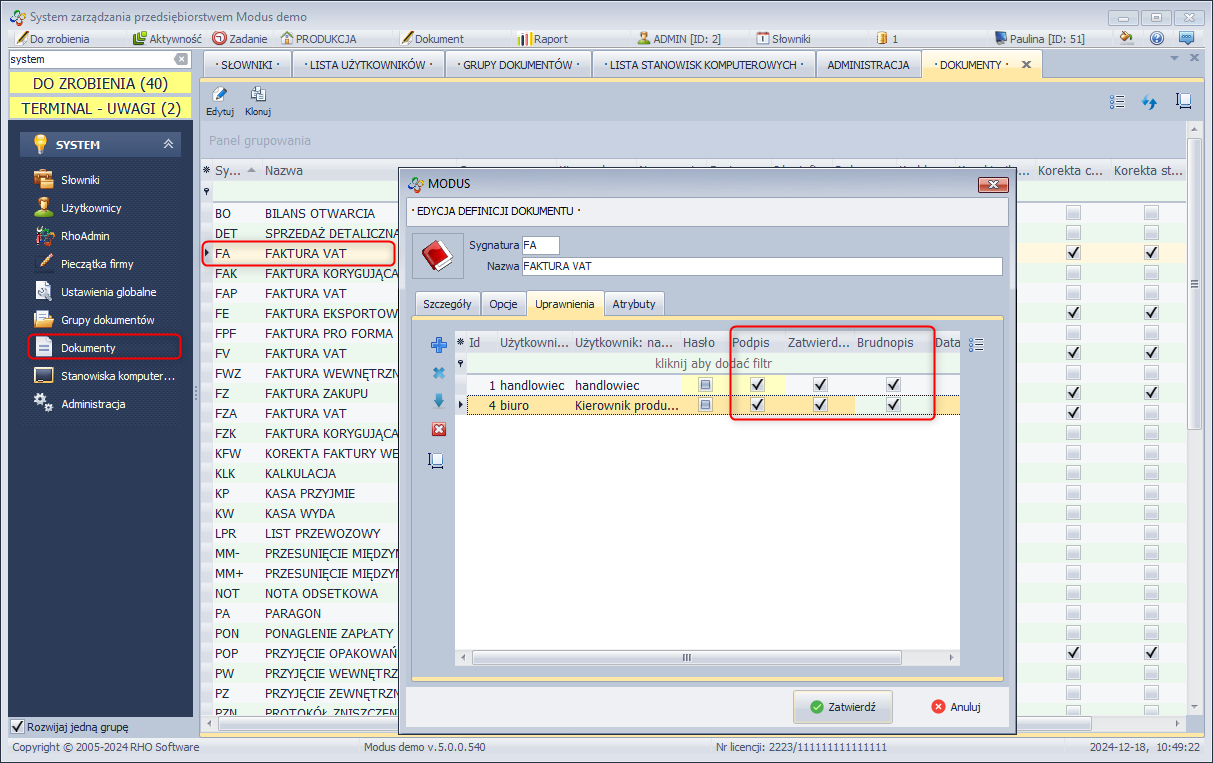Collapse the SYSTEM sidebar group
The image size is (1213, 763).
(x=168, y=145)
